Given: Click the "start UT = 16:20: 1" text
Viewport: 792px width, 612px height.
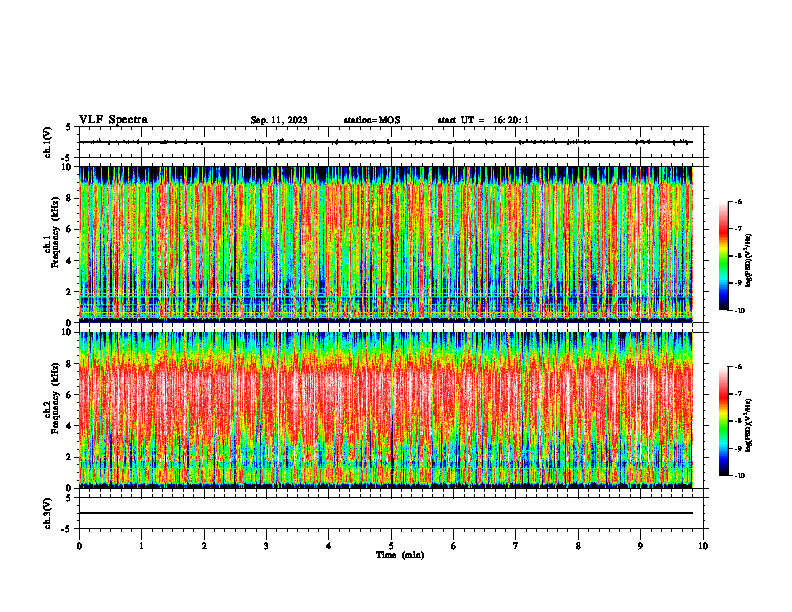Looking at the screenshot, I should point(483,120).
